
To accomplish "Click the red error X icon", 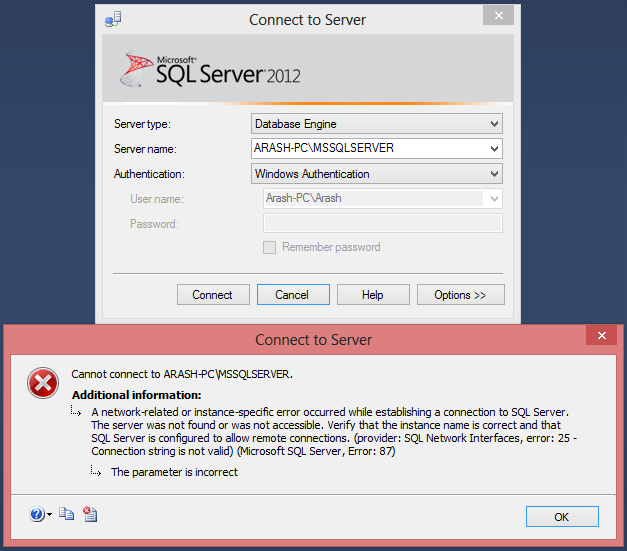I will point(43,383).
